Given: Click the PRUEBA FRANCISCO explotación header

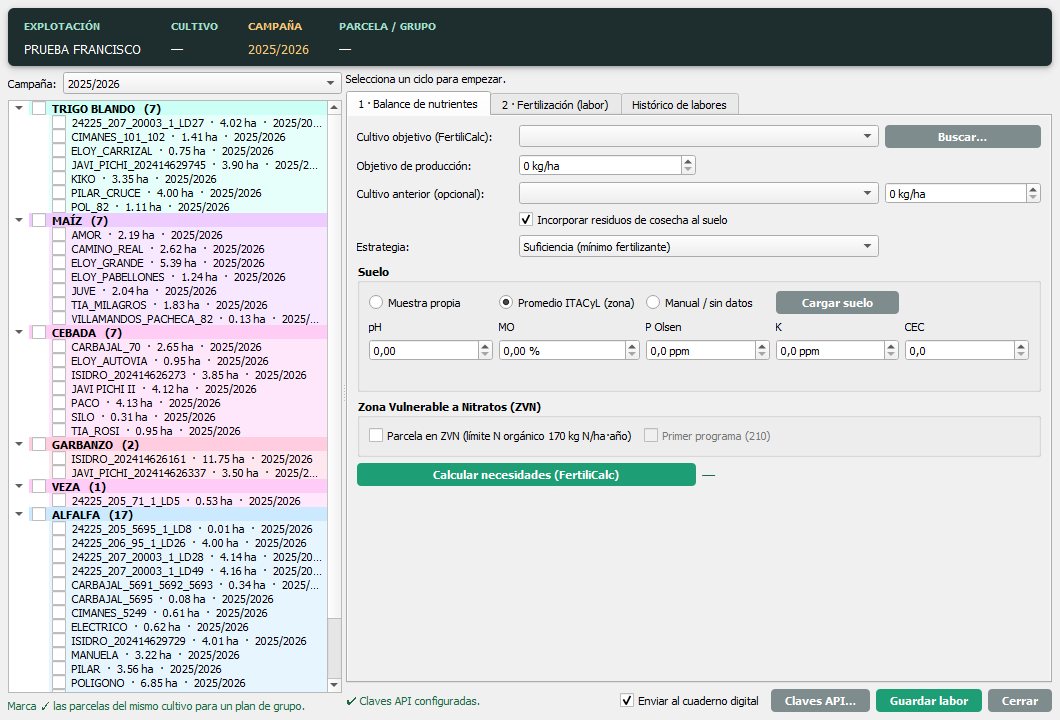Looking at the screenshot, I should [x=82, y=49].
